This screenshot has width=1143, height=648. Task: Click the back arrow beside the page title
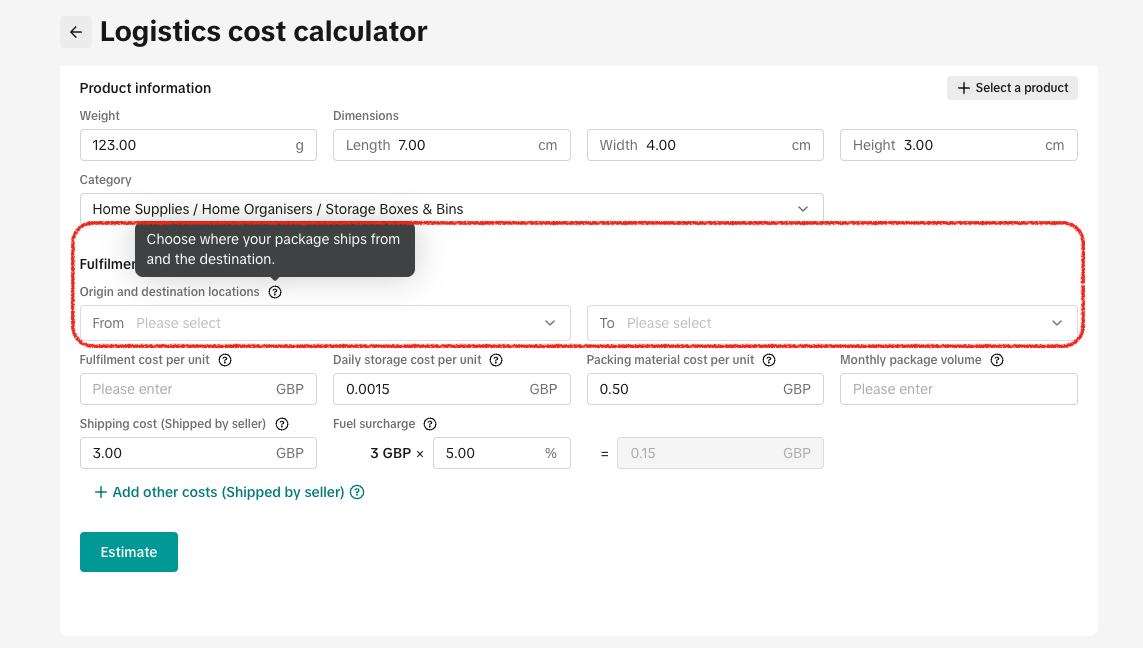click(76, 32)
